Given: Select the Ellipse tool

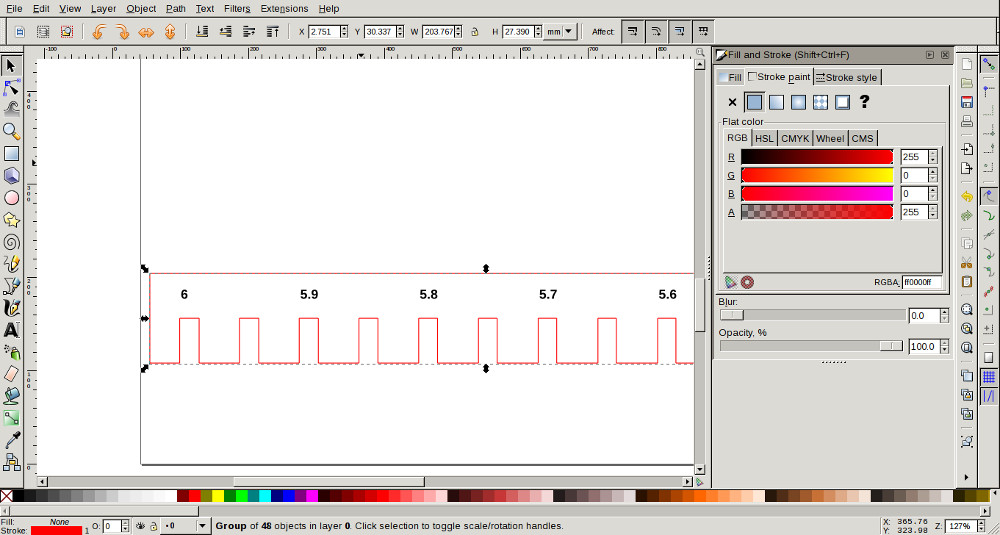Looking at the screenshot, I should point(11,198).
